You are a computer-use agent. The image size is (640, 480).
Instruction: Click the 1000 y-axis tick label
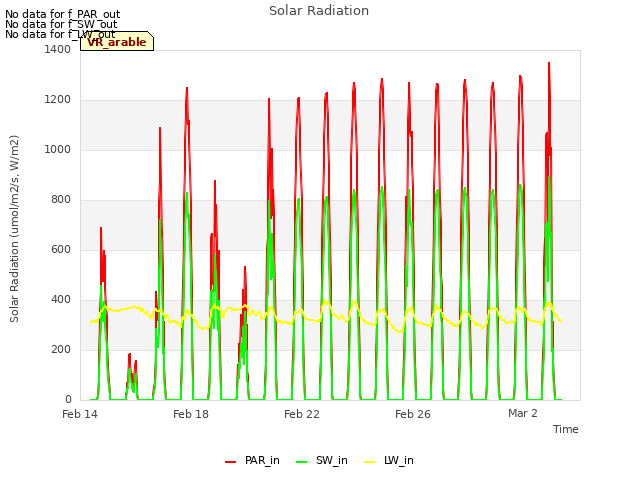pyautogui.click(x=58, y=149)
